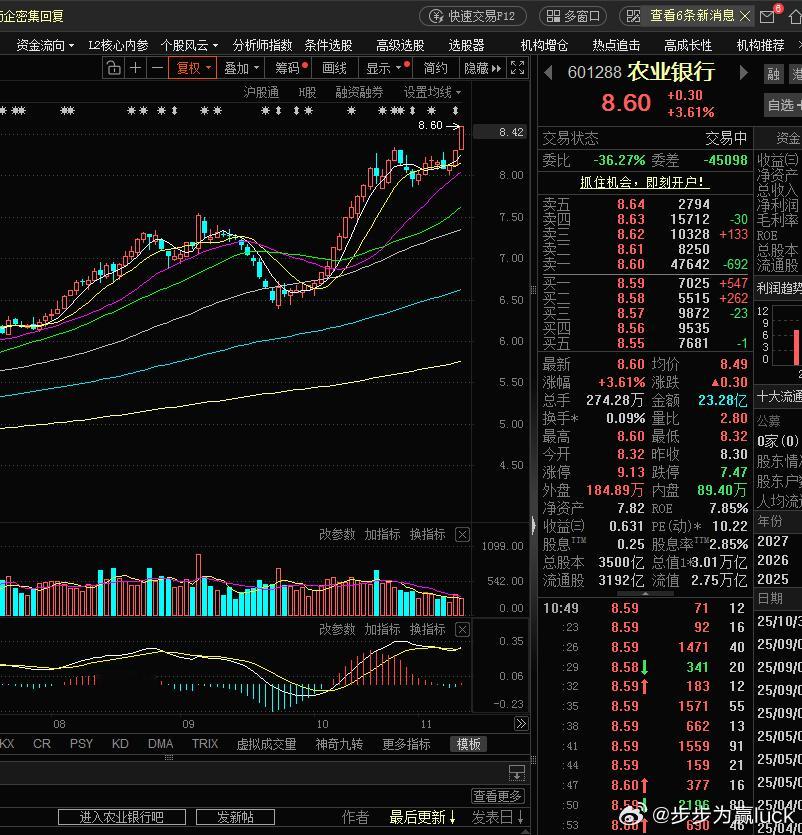
Task: Click the 融 margin tag button
Action: (x=773, y=74)
